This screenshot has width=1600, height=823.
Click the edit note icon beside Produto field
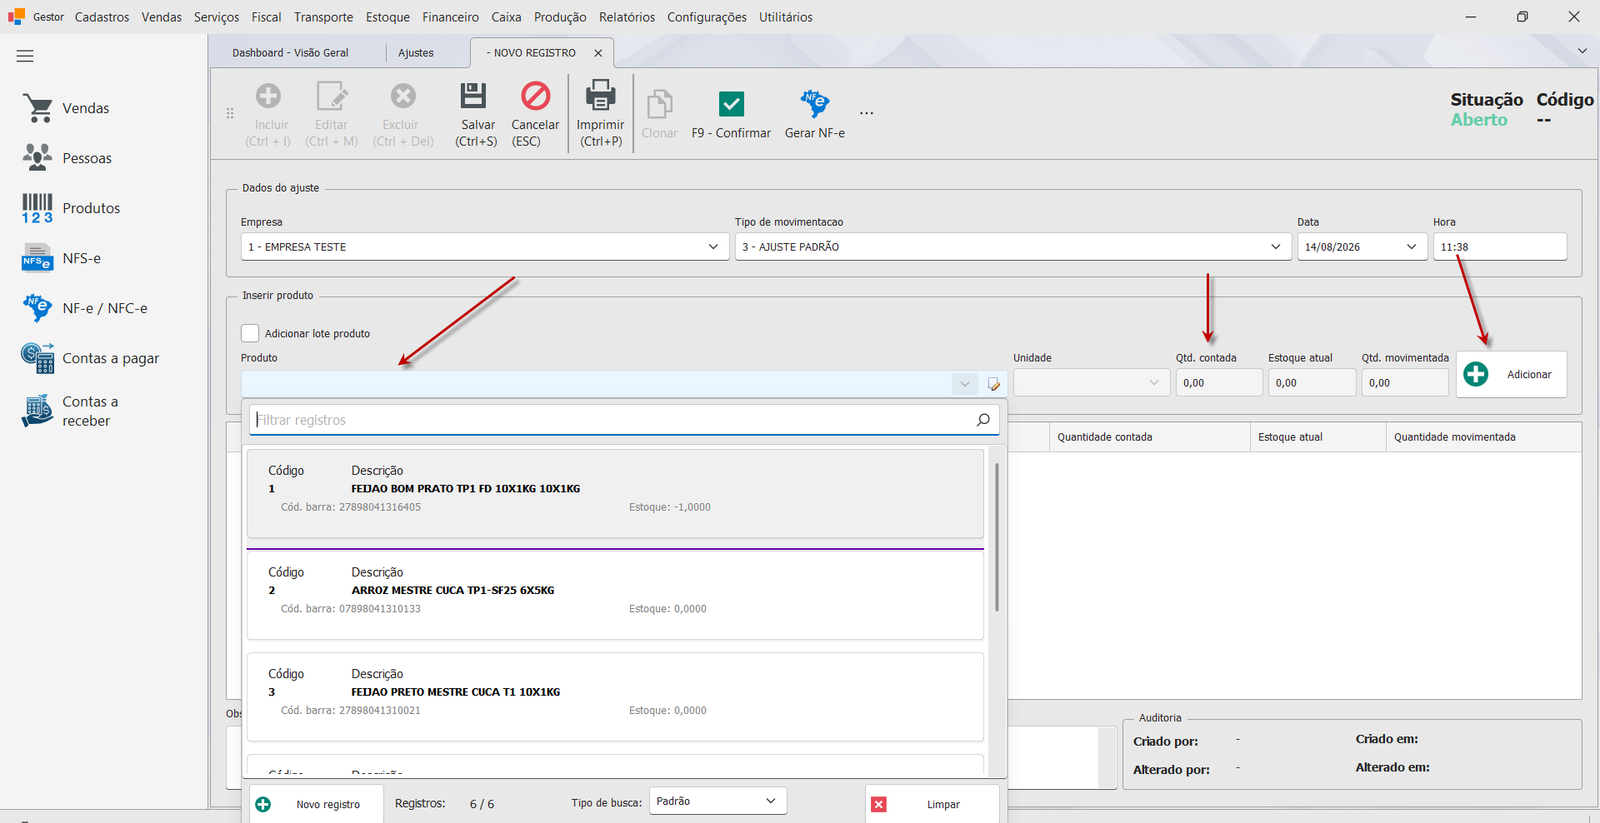[x=993, y=384]
